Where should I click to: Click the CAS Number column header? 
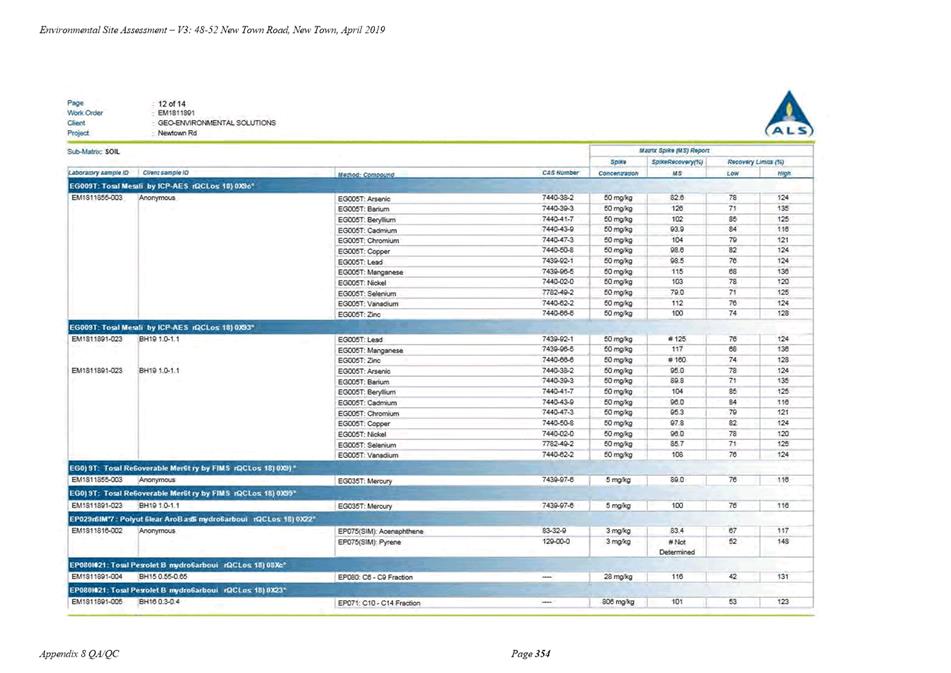560,173
